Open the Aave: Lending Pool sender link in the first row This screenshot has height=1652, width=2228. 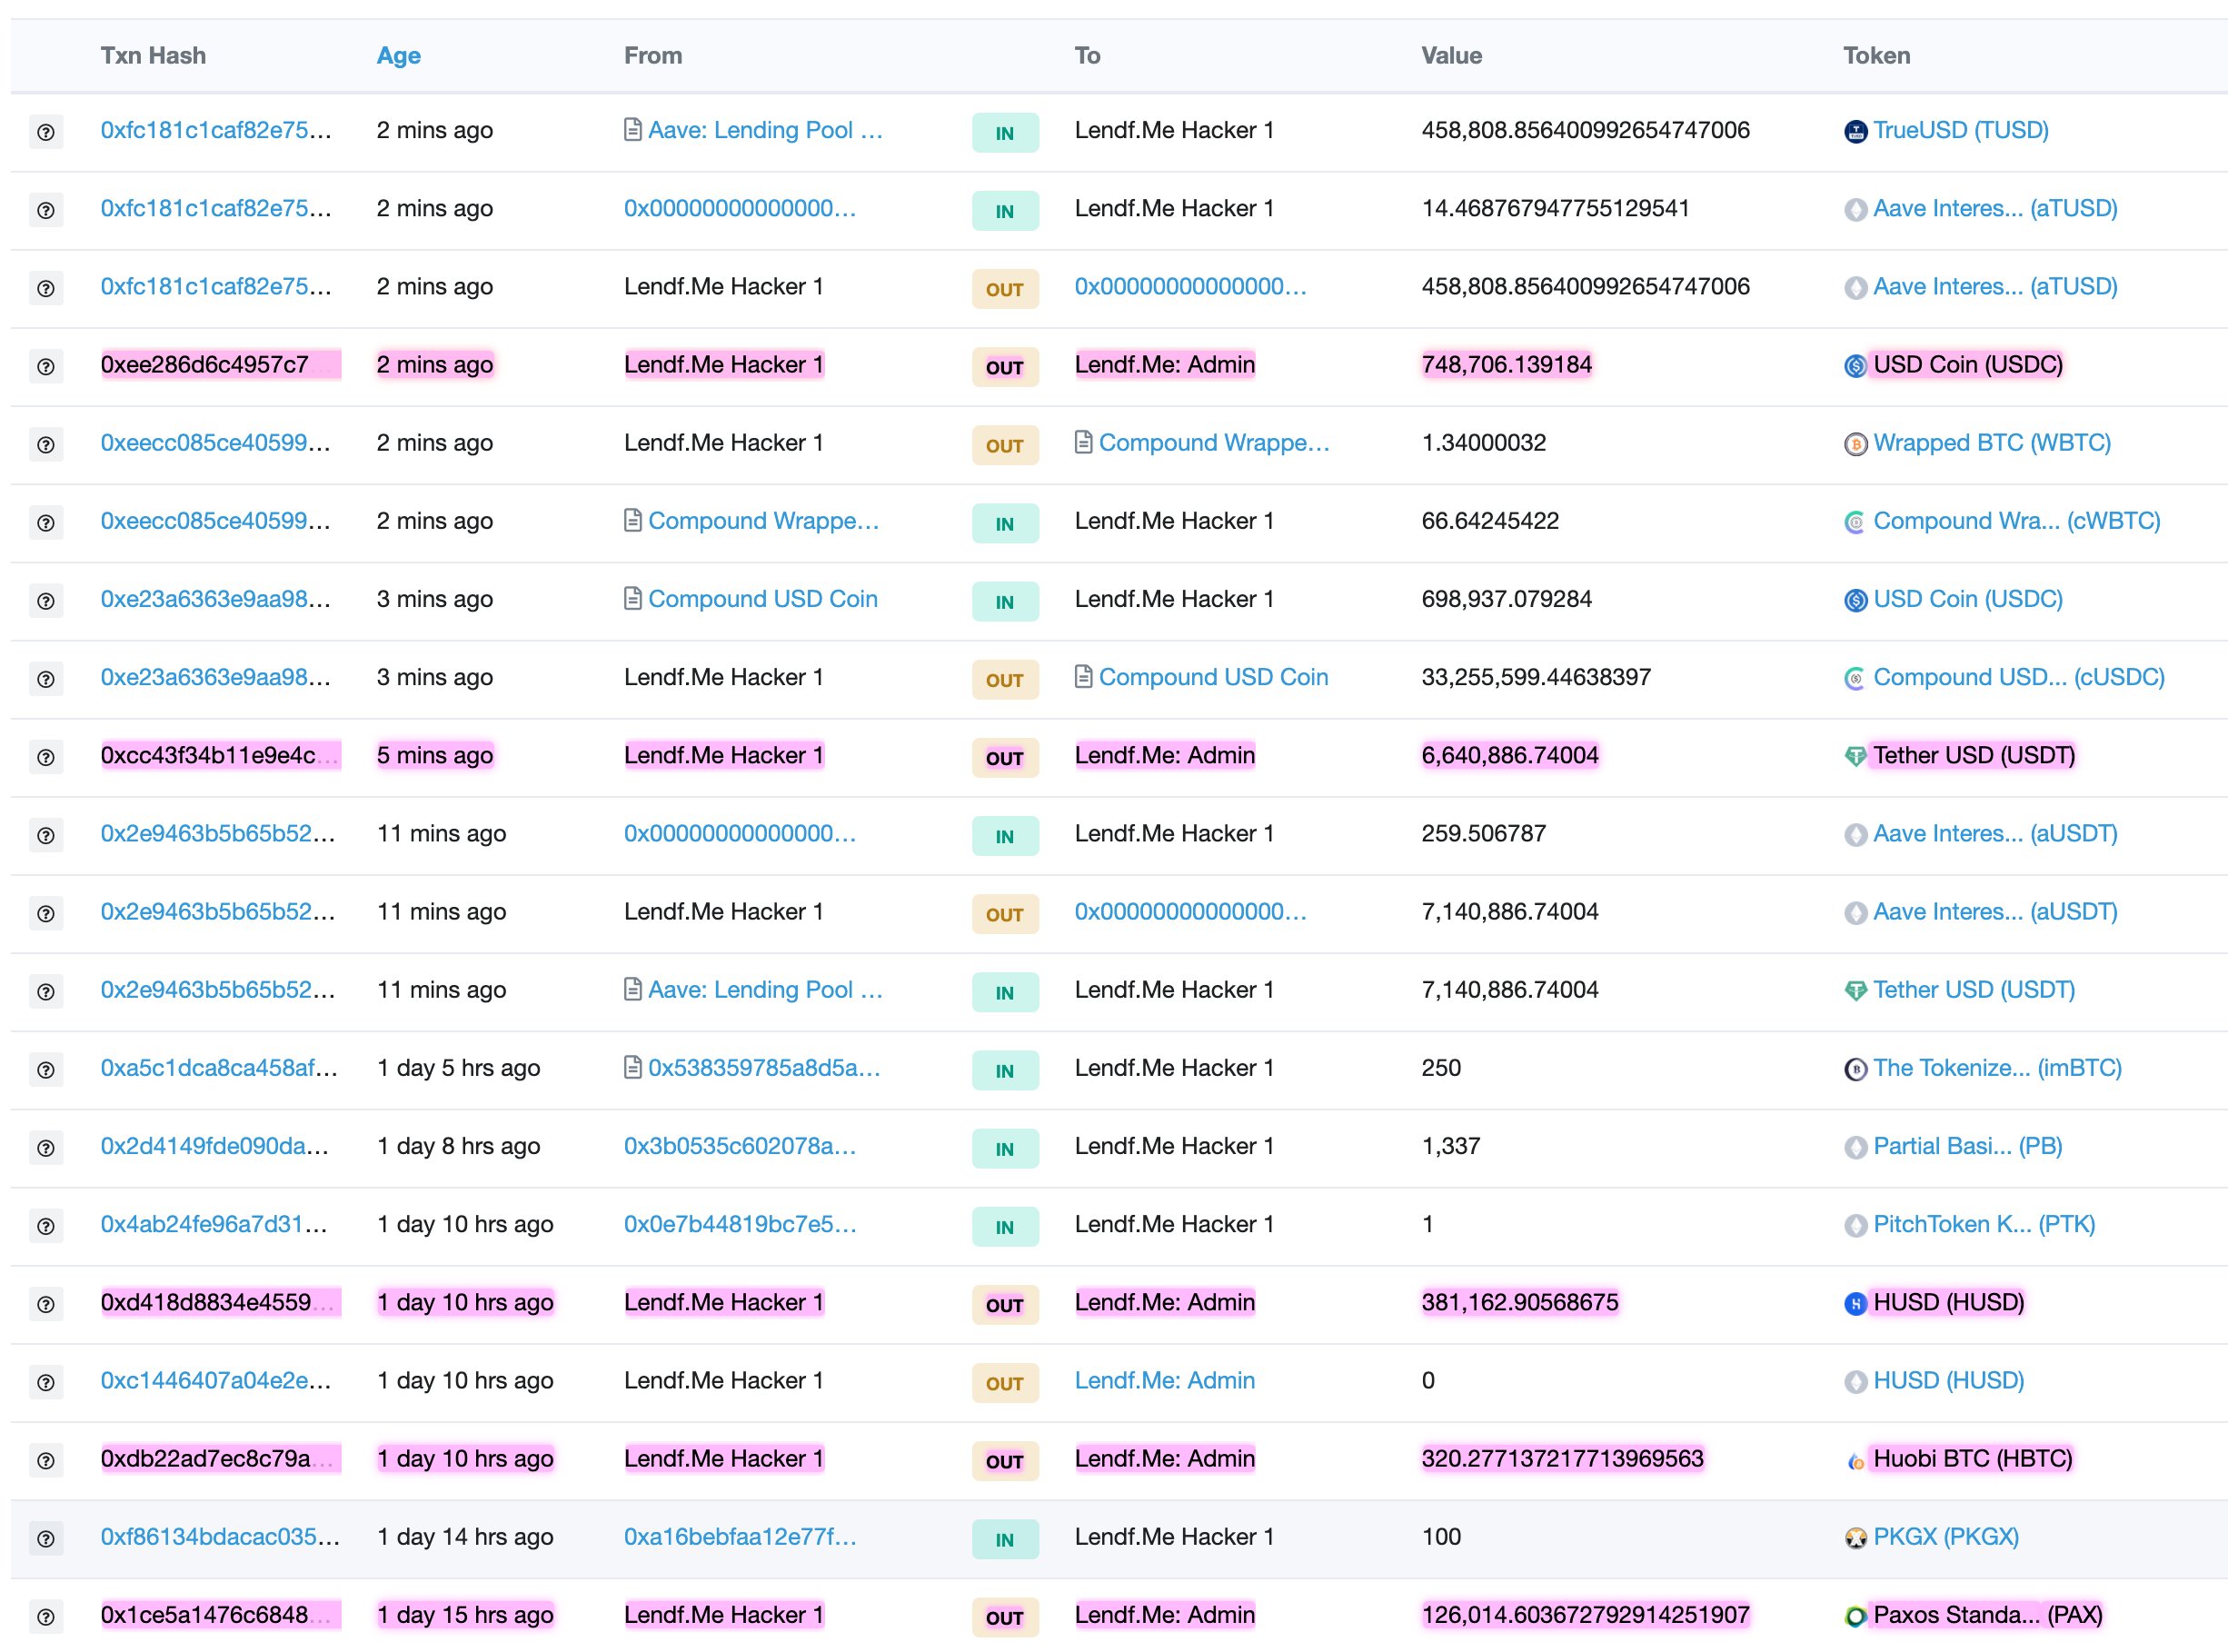765,130
